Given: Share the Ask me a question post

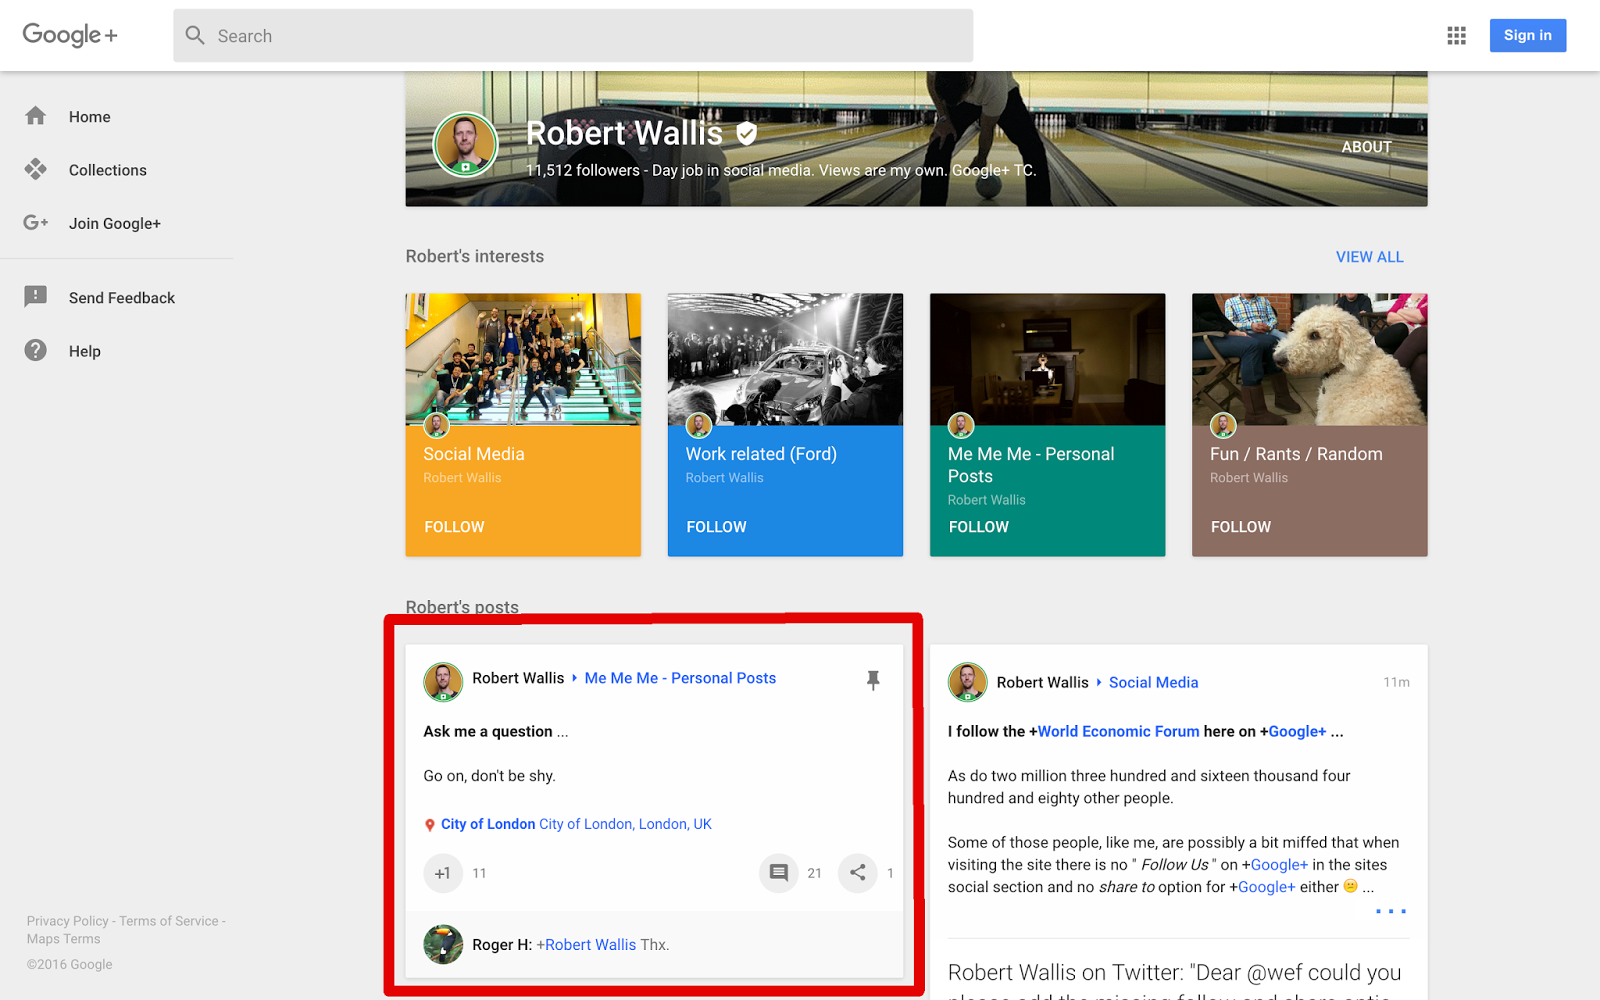Looking at the screenshot, I should [857, 873].
